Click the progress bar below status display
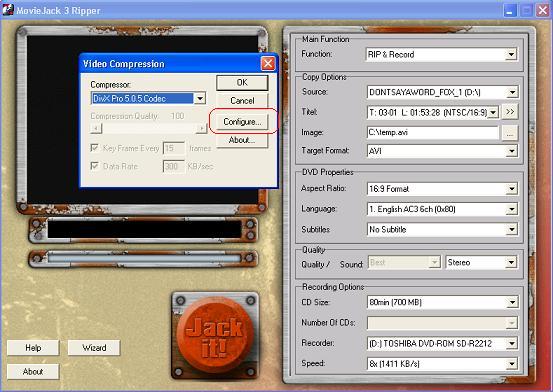Viewport: 553px width, 392px height. (x=144, y=258)
